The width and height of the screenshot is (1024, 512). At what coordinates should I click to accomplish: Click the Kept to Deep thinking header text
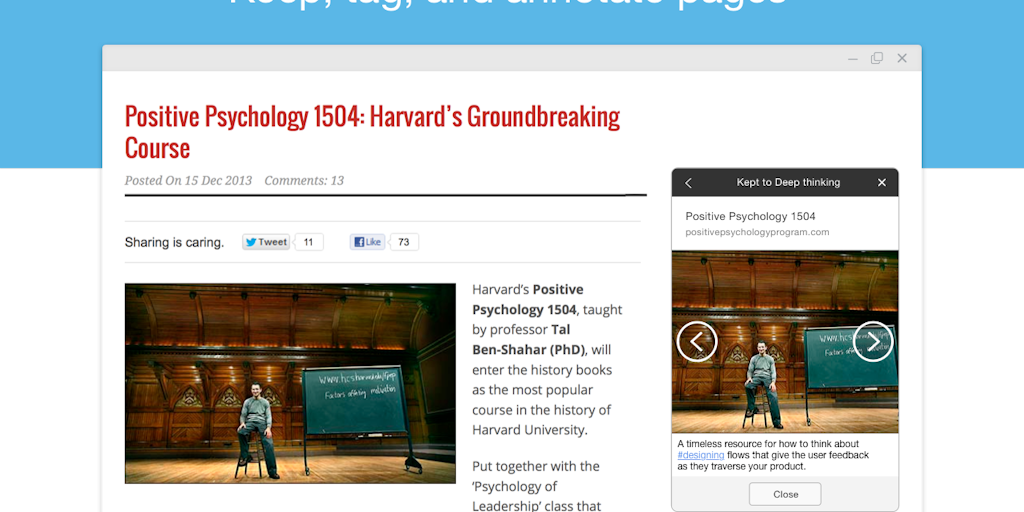click(788, 183)
